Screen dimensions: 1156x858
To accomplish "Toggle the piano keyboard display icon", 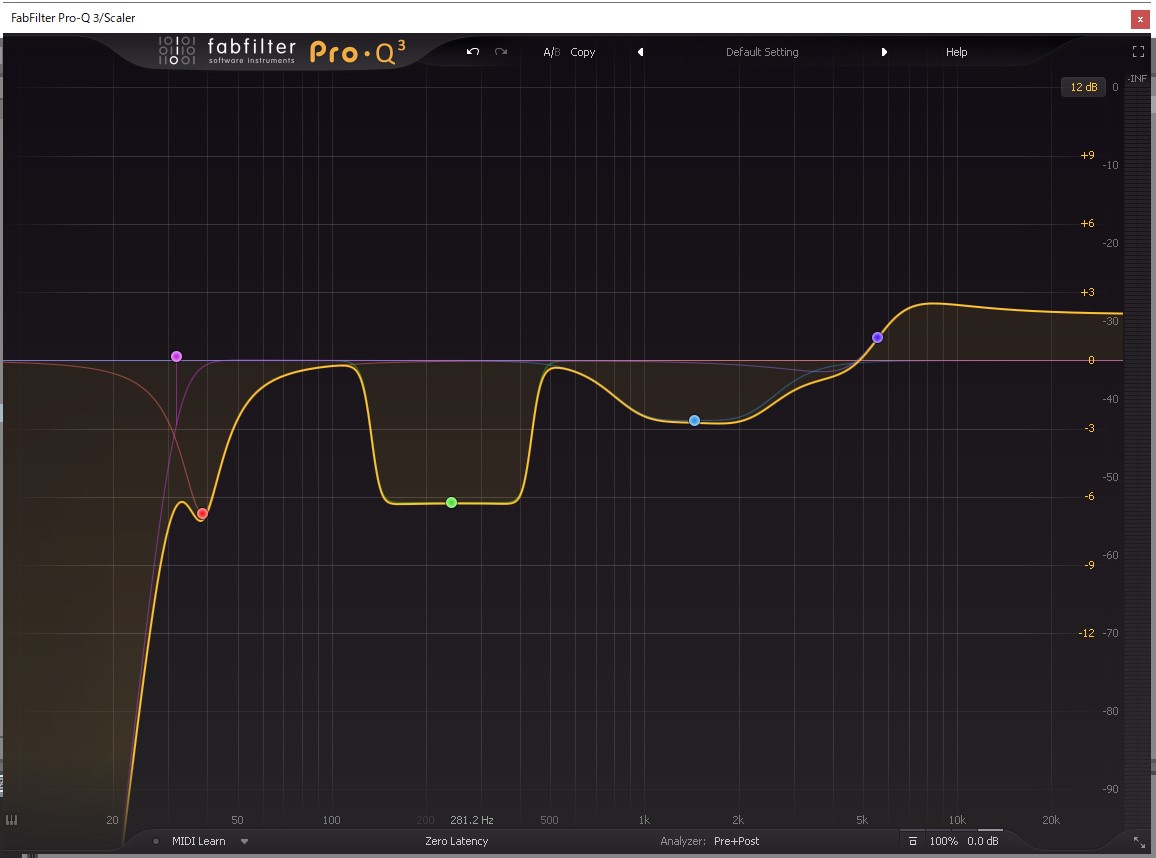I will click(12, 820).
